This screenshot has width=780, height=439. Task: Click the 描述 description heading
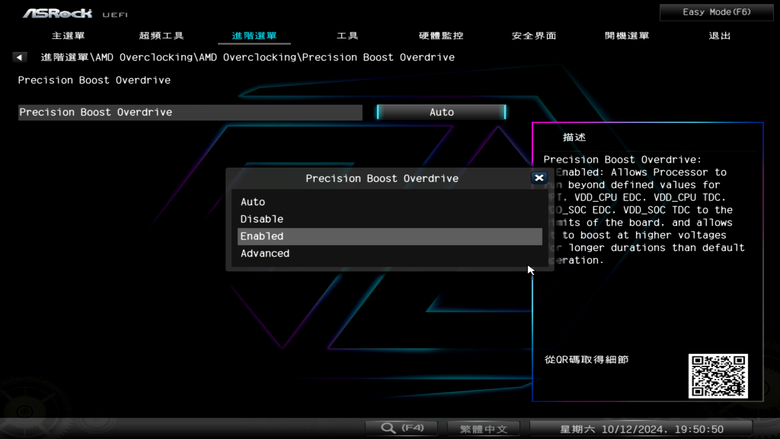click(x=574, y=137)
